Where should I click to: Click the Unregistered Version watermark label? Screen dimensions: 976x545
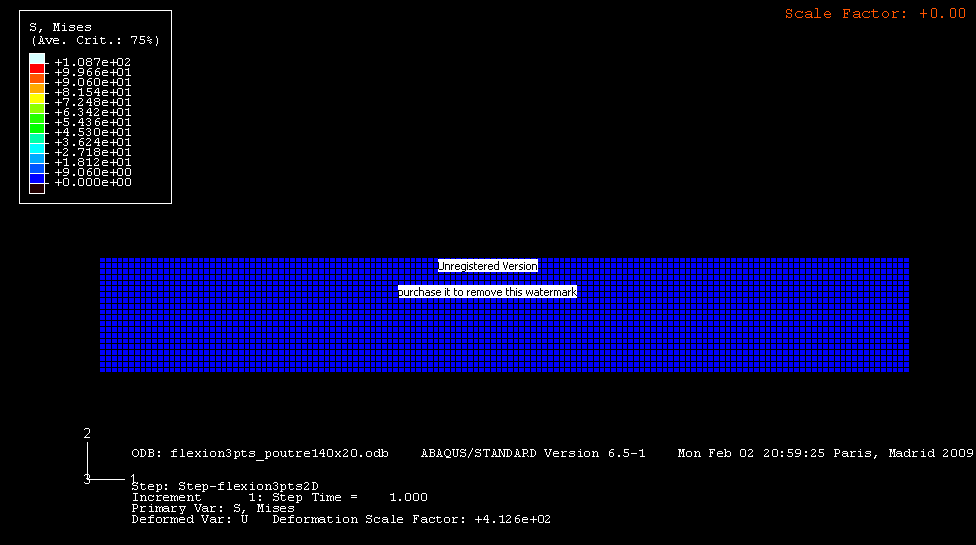coord(487,266)
